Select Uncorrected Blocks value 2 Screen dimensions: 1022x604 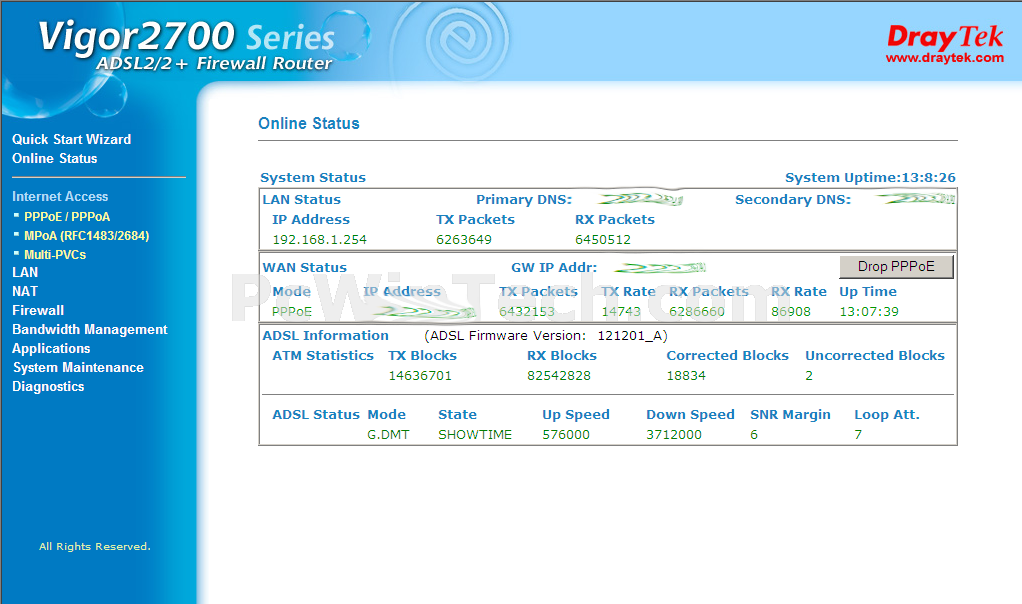809,376
